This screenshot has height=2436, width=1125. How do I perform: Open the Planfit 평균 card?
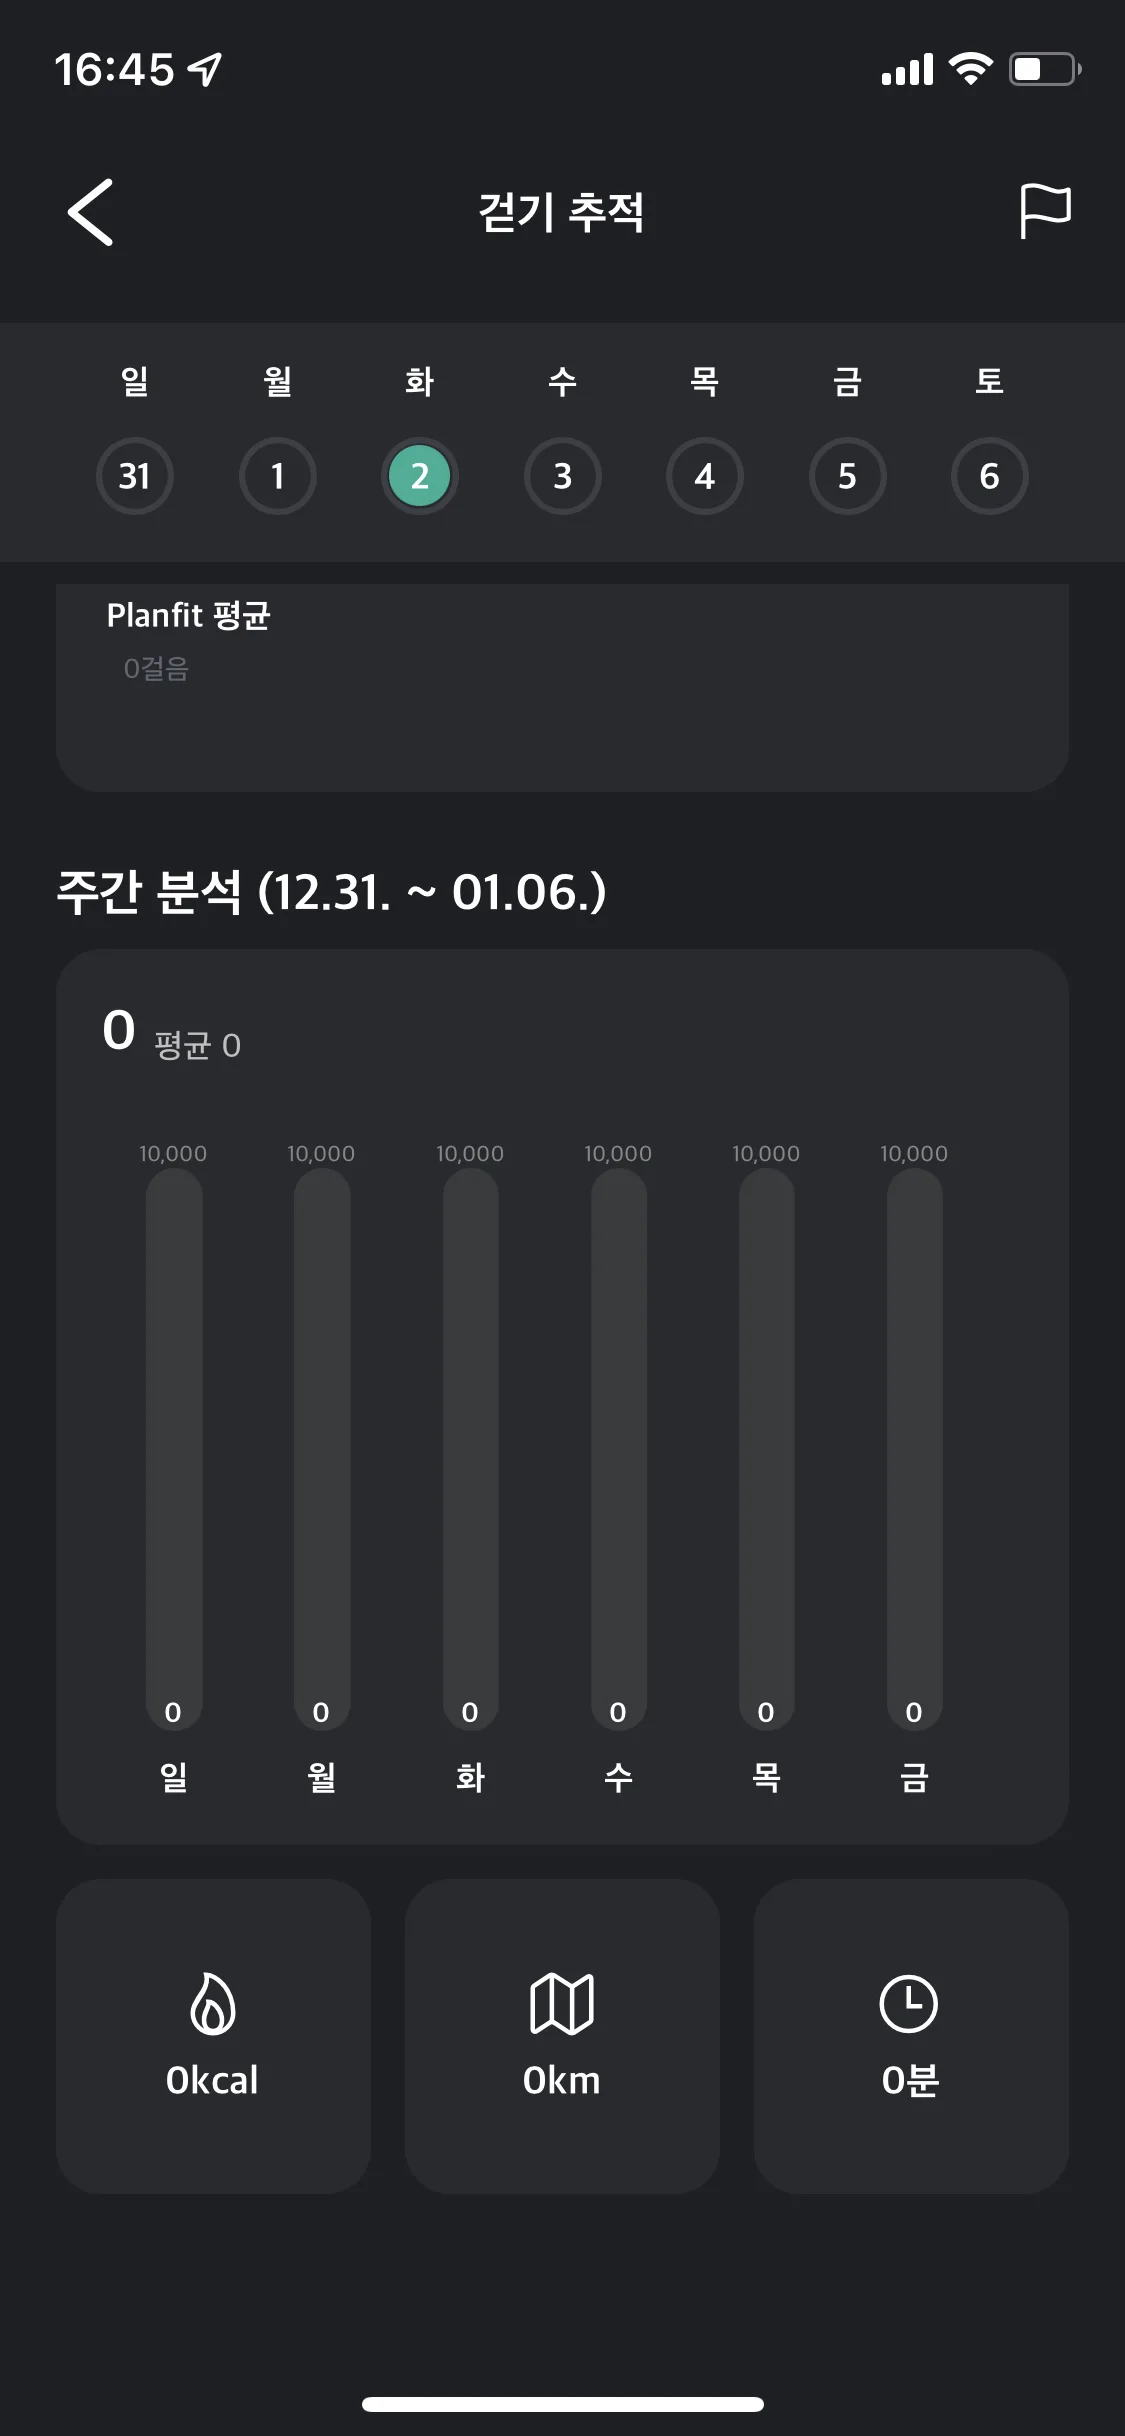tap(562, 688)
